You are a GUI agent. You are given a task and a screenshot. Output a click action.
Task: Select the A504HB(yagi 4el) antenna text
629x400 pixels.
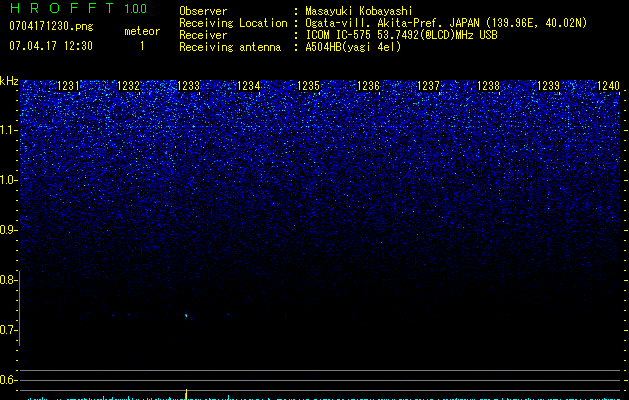353,47
